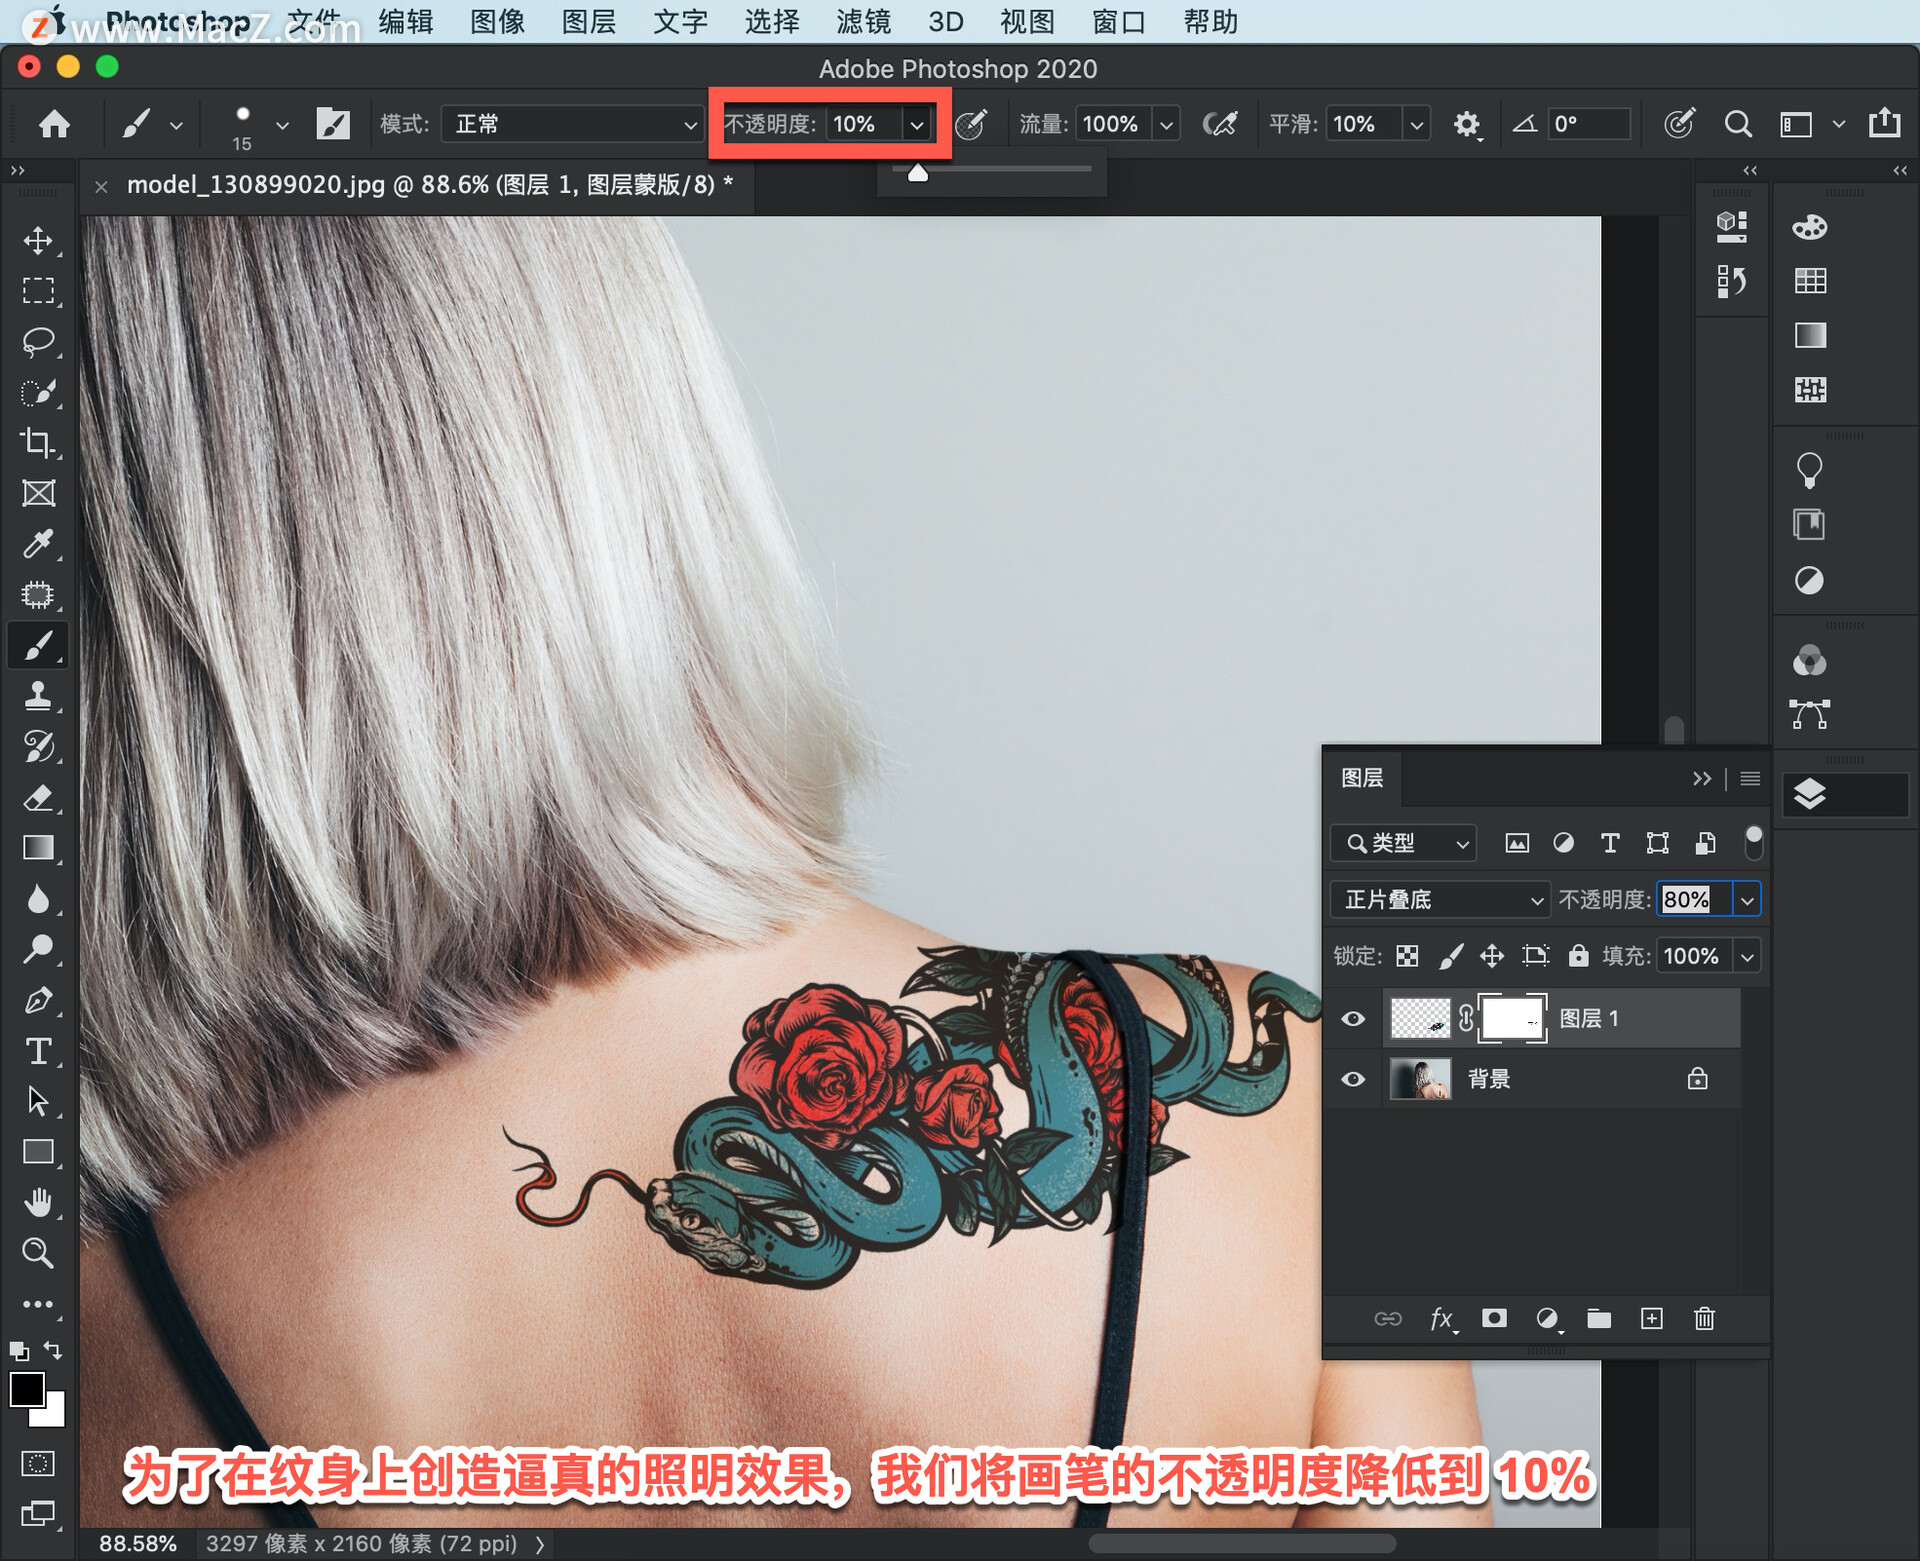Click the foreground black color swatch
The image size is (1920, 1561).
26,1388
